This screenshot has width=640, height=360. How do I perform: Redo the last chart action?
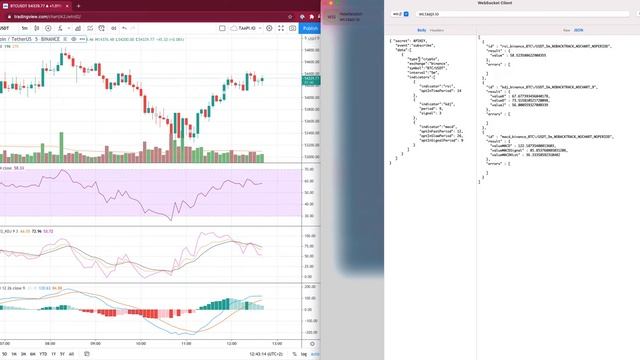point(133,28)
